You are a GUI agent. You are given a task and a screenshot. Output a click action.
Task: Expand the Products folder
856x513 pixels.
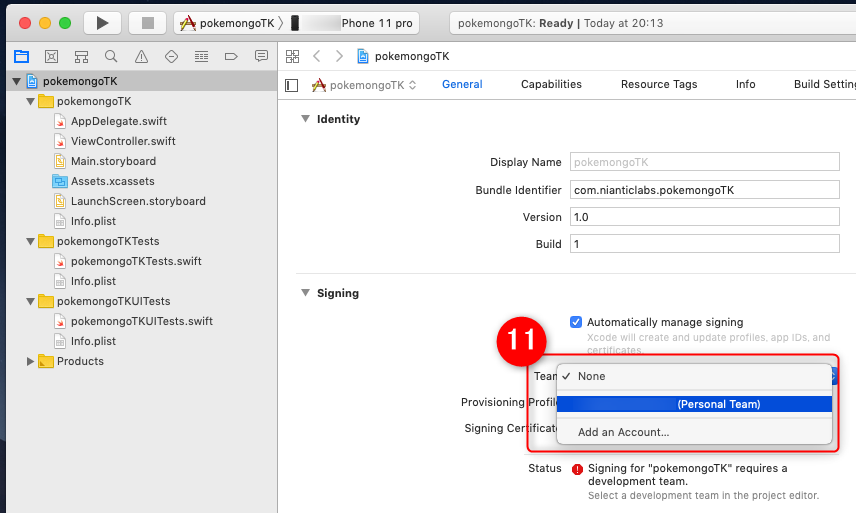[x=30, y=361]
